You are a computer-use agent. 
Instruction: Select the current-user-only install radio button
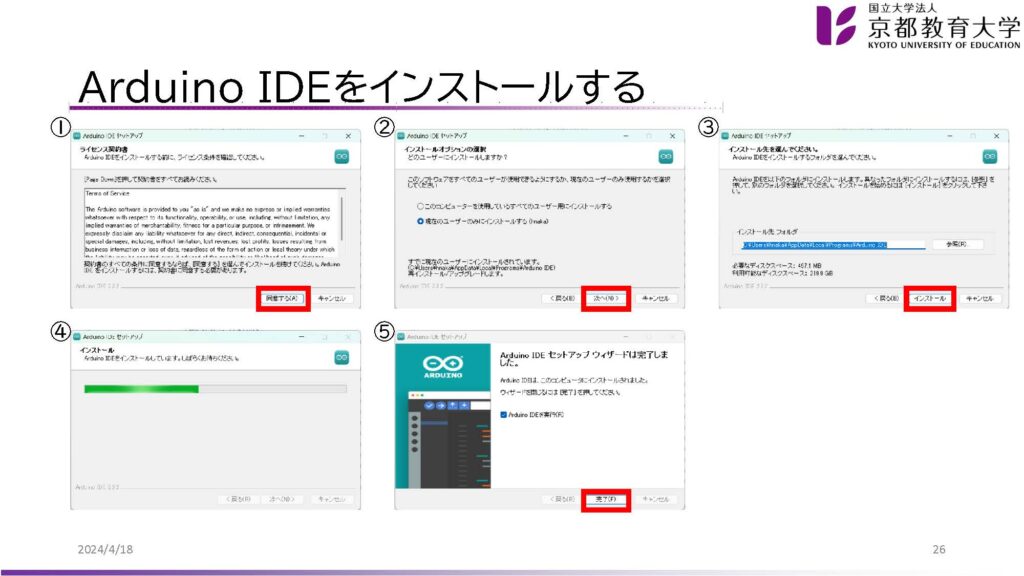(x=421, y=220)
